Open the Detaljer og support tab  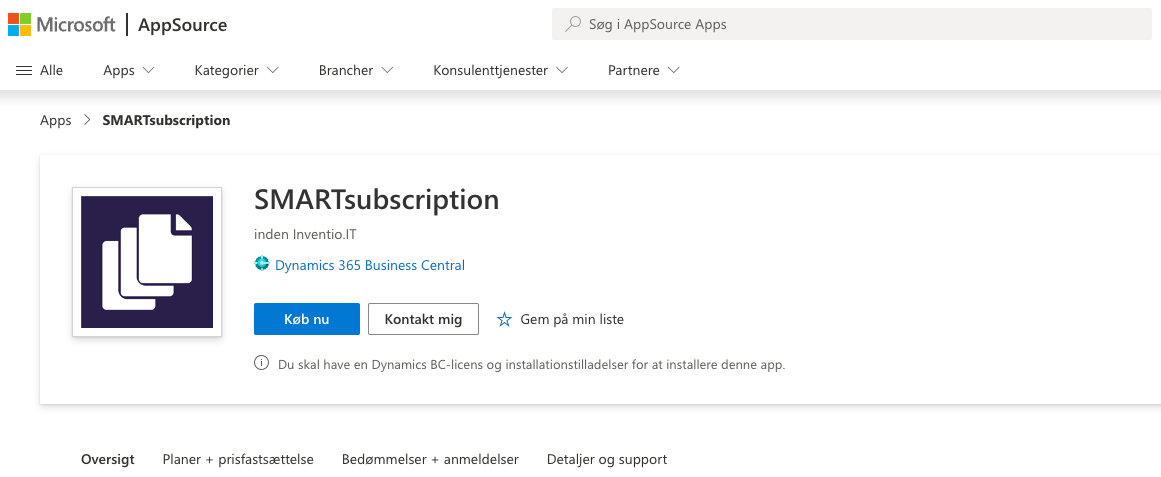pyautogui.click(x=606, y=460)
